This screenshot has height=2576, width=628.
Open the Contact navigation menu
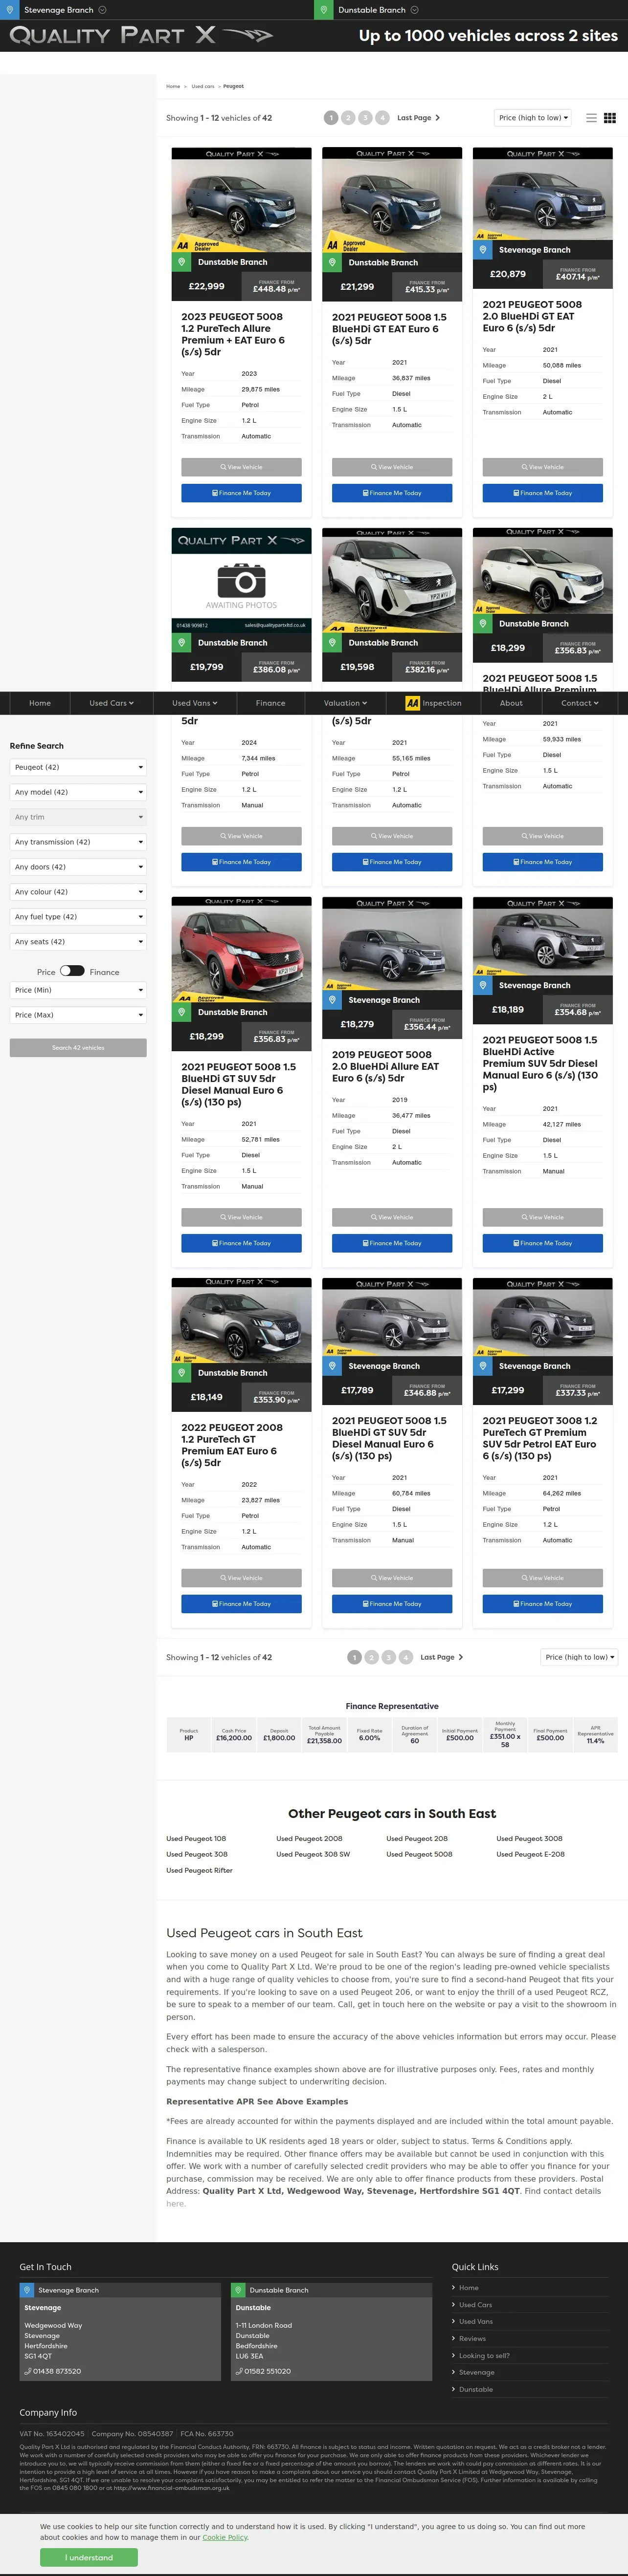click(x=580, y=703)
